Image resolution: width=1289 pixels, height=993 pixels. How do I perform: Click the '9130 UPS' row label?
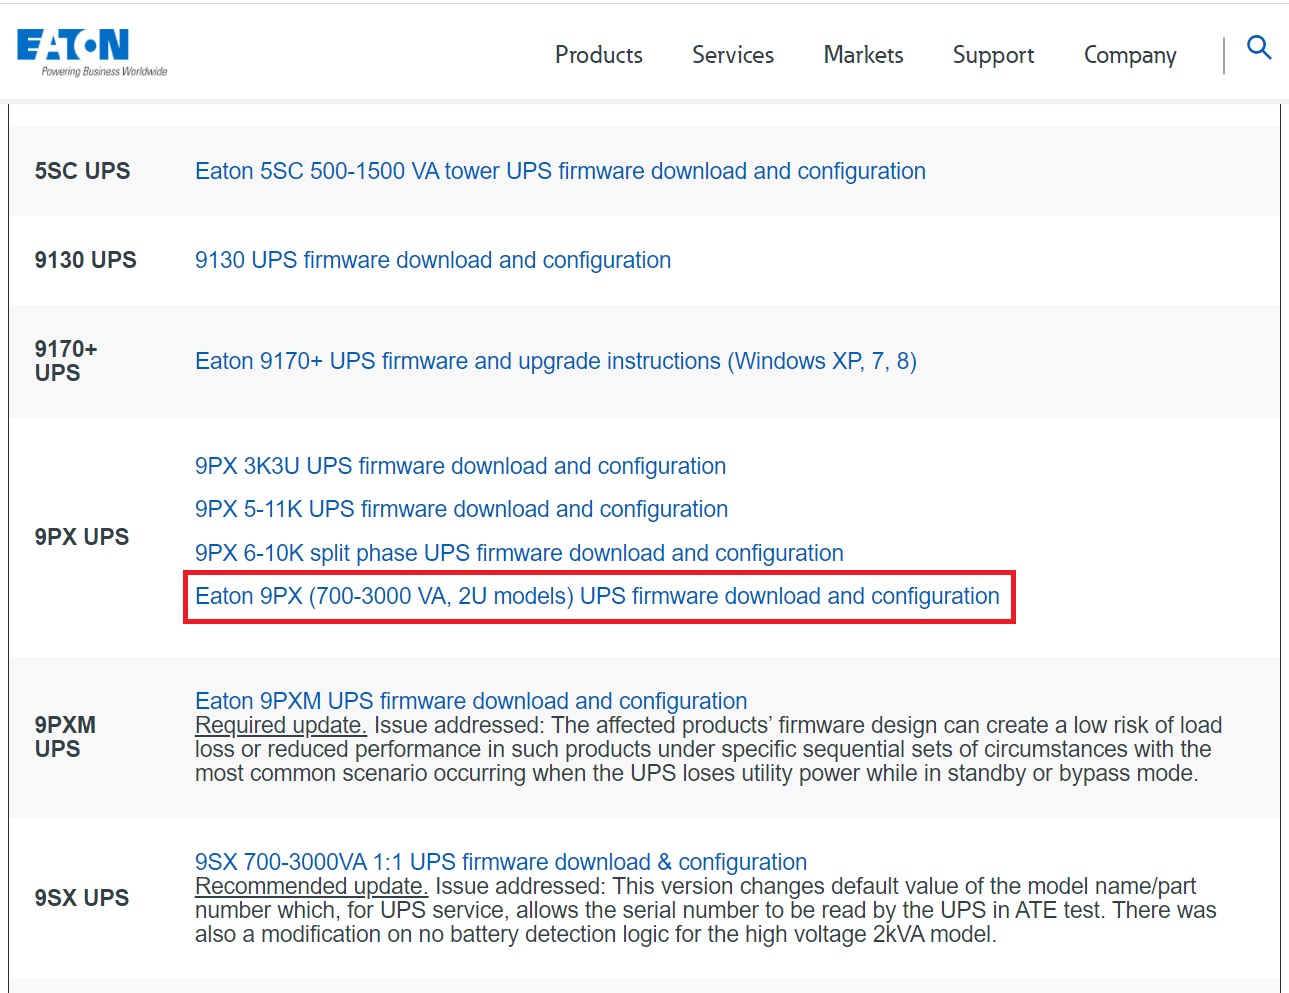click(x=85, y=260)
